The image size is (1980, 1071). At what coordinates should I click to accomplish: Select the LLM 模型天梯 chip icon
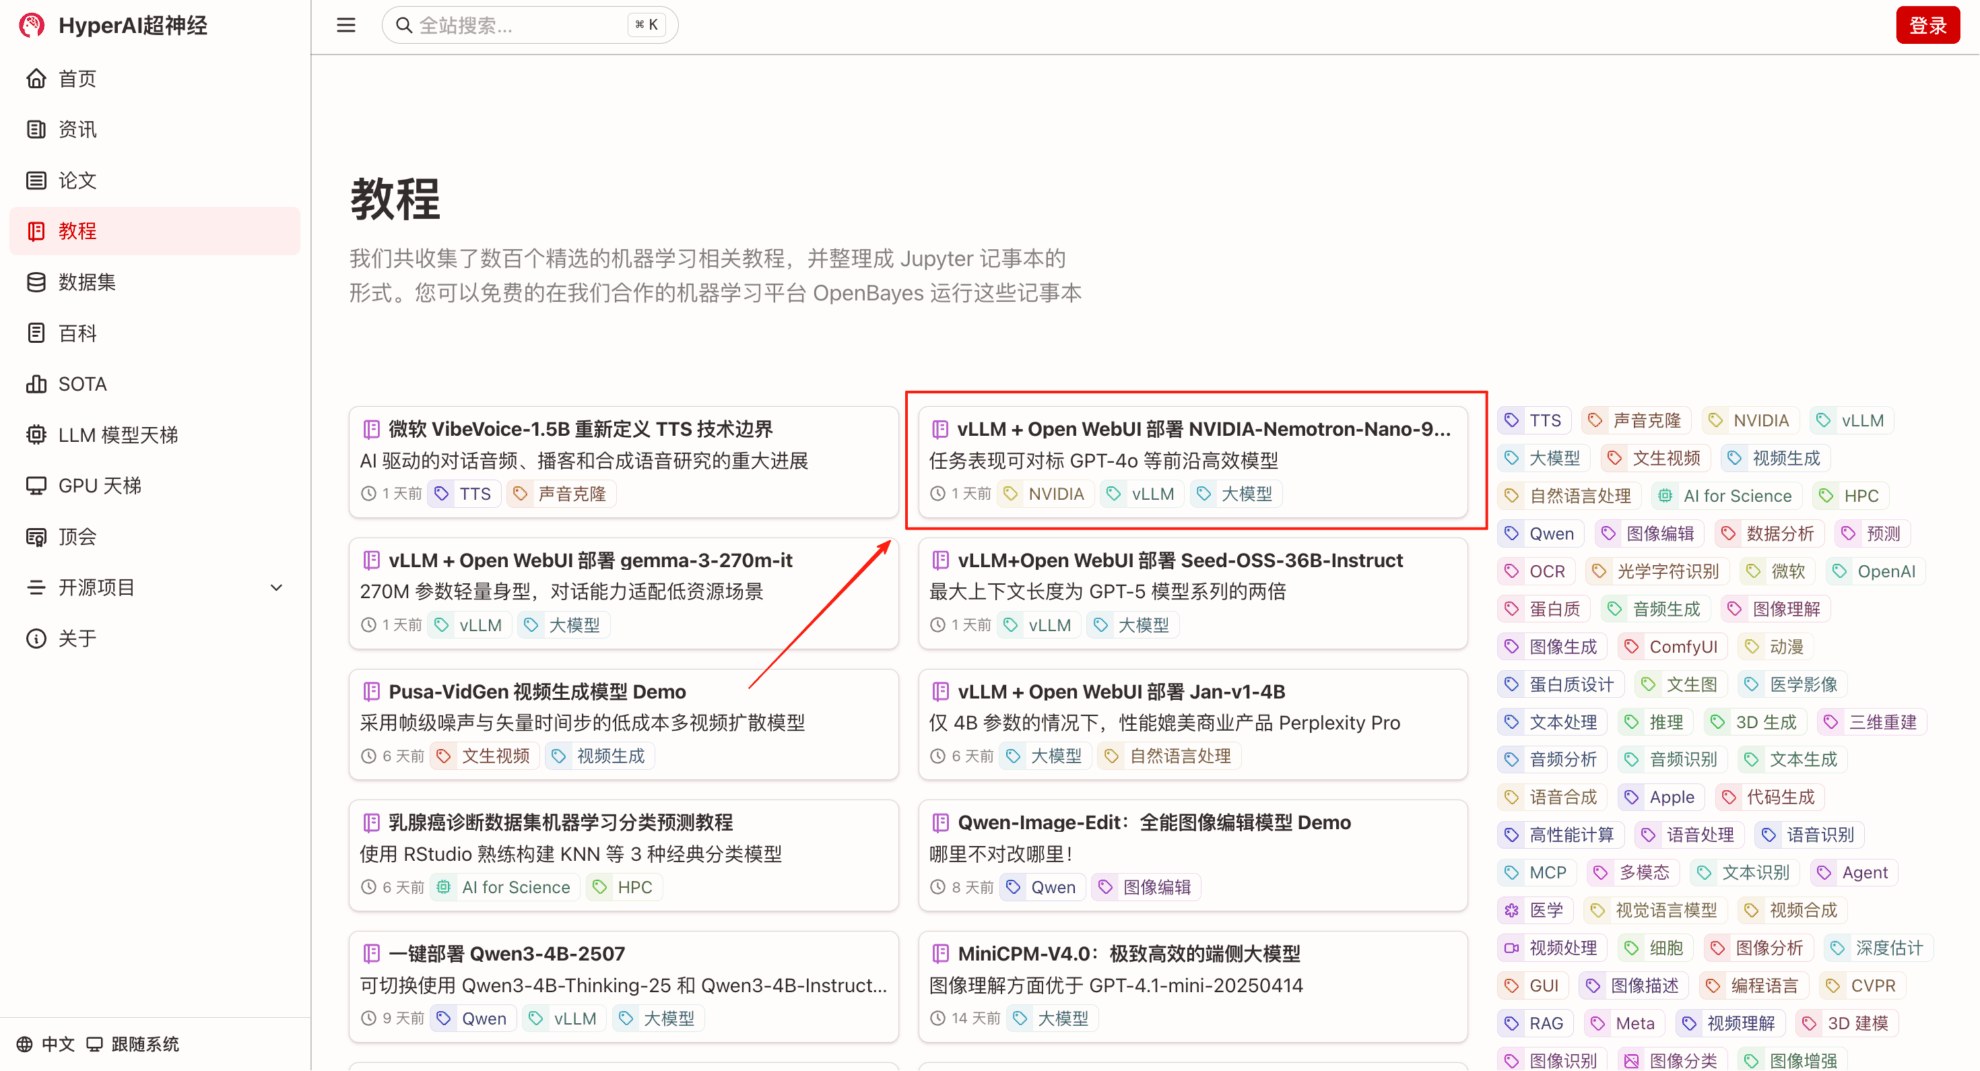(36, 435)
